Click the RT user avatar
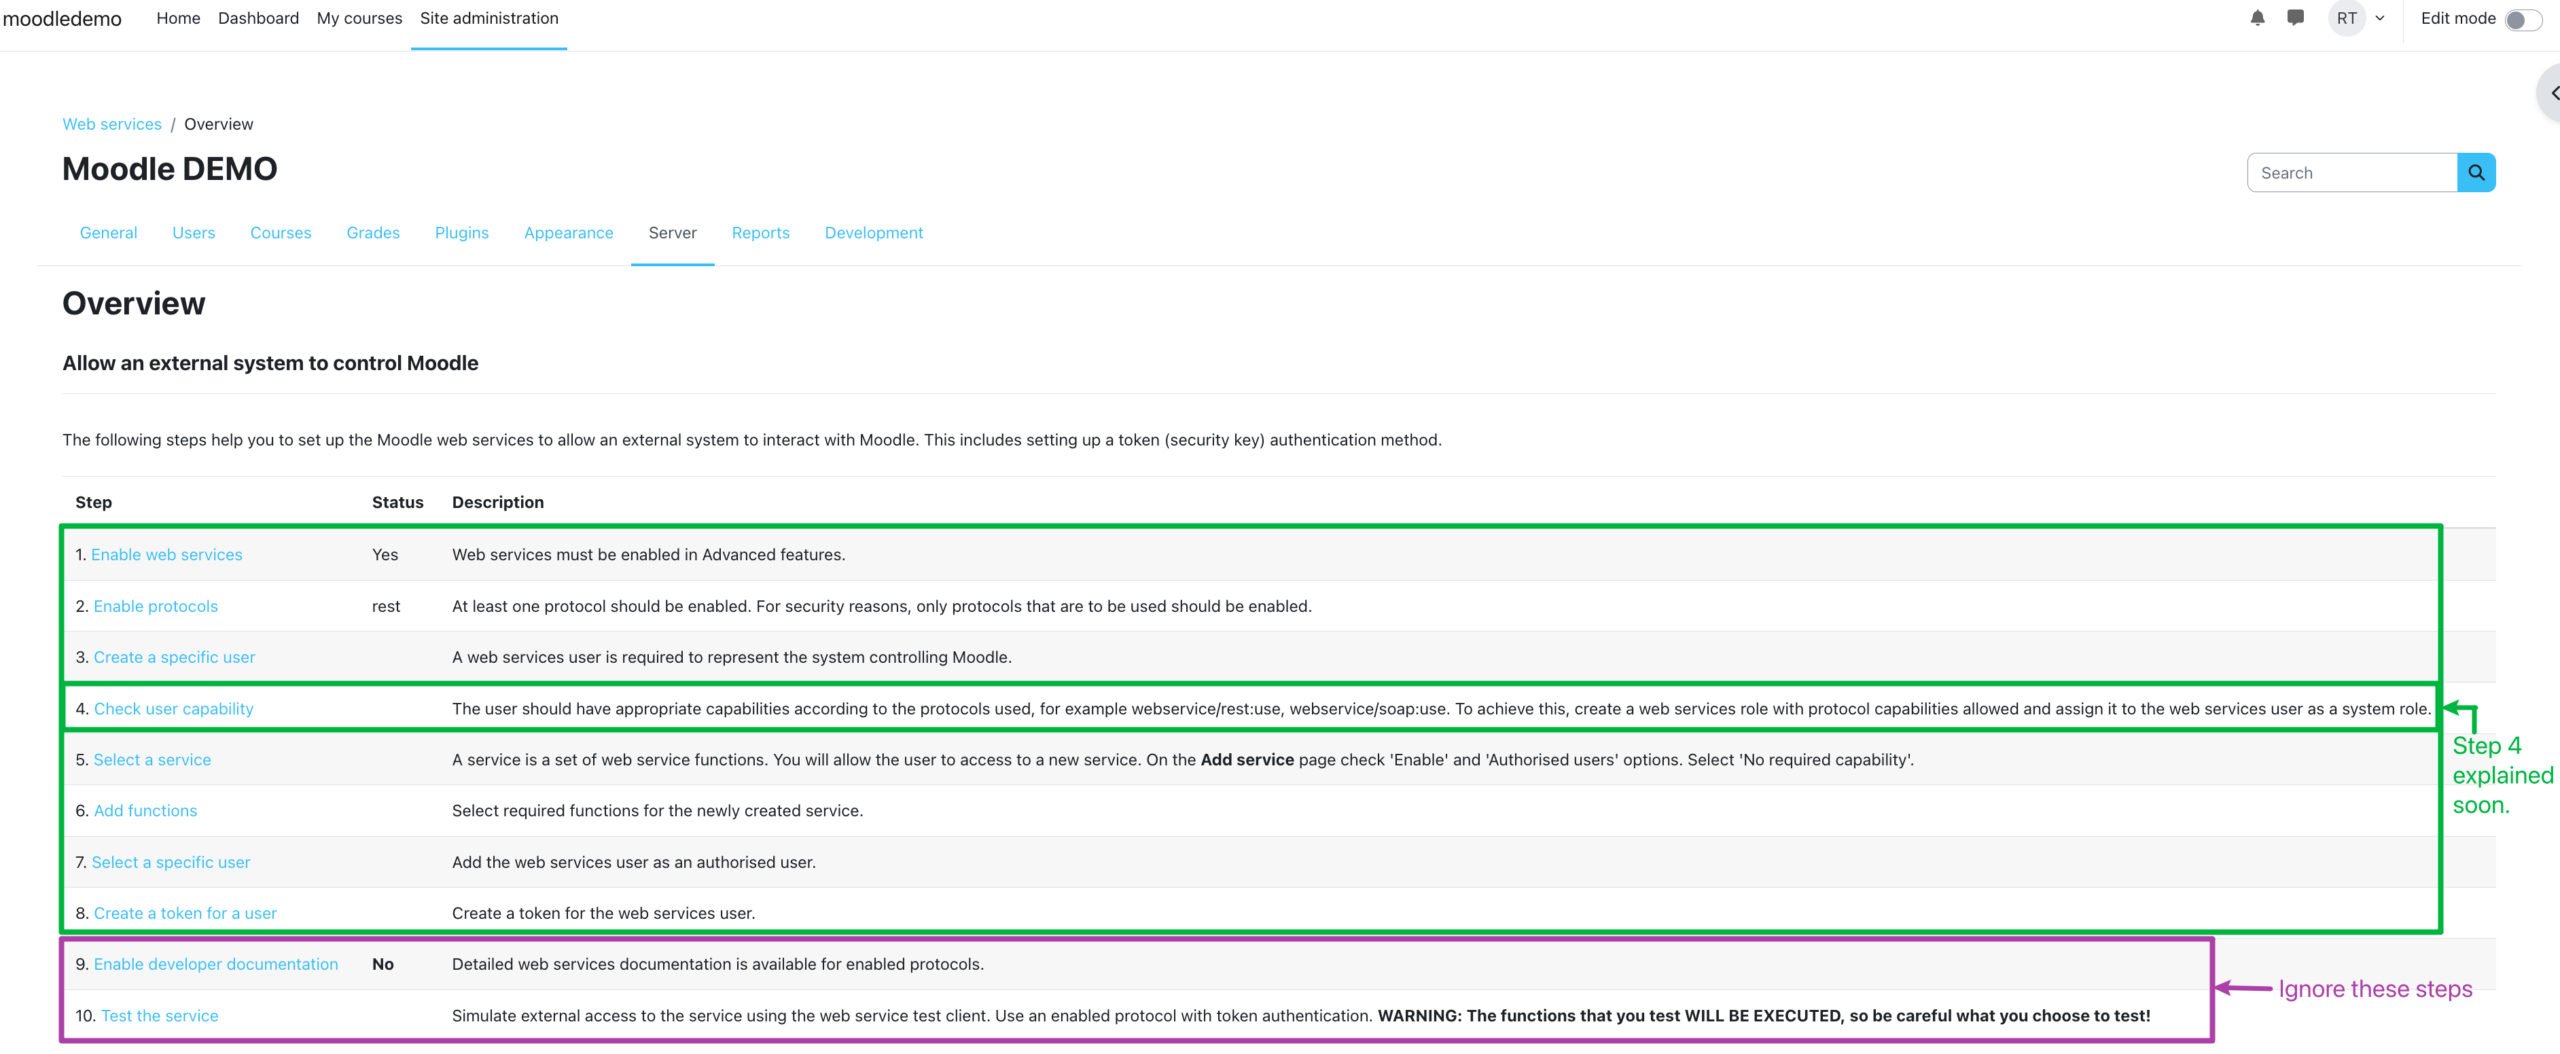The height and width of the screenshot is (1054, 2560). tap(2346, 18)
